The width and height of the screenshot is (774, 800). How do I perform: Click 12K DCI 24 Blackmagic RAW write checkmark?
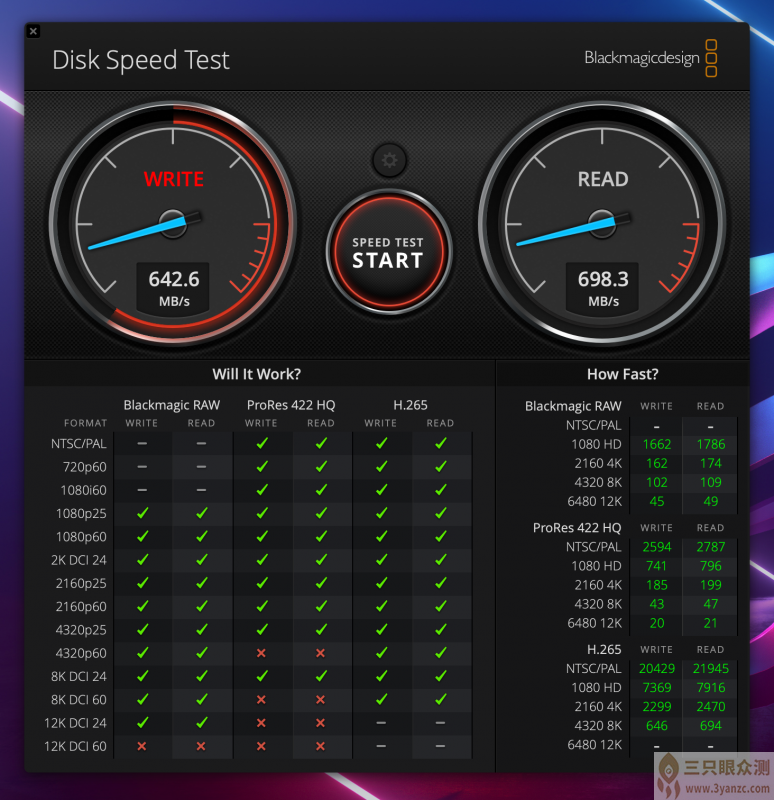click(x=142, y=722)
